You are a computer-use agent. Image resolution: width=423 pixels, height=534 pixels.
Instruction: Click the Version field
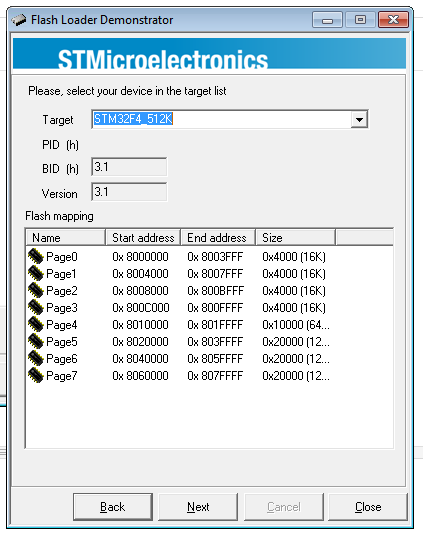pyautogui.click(x=129, y=192)
